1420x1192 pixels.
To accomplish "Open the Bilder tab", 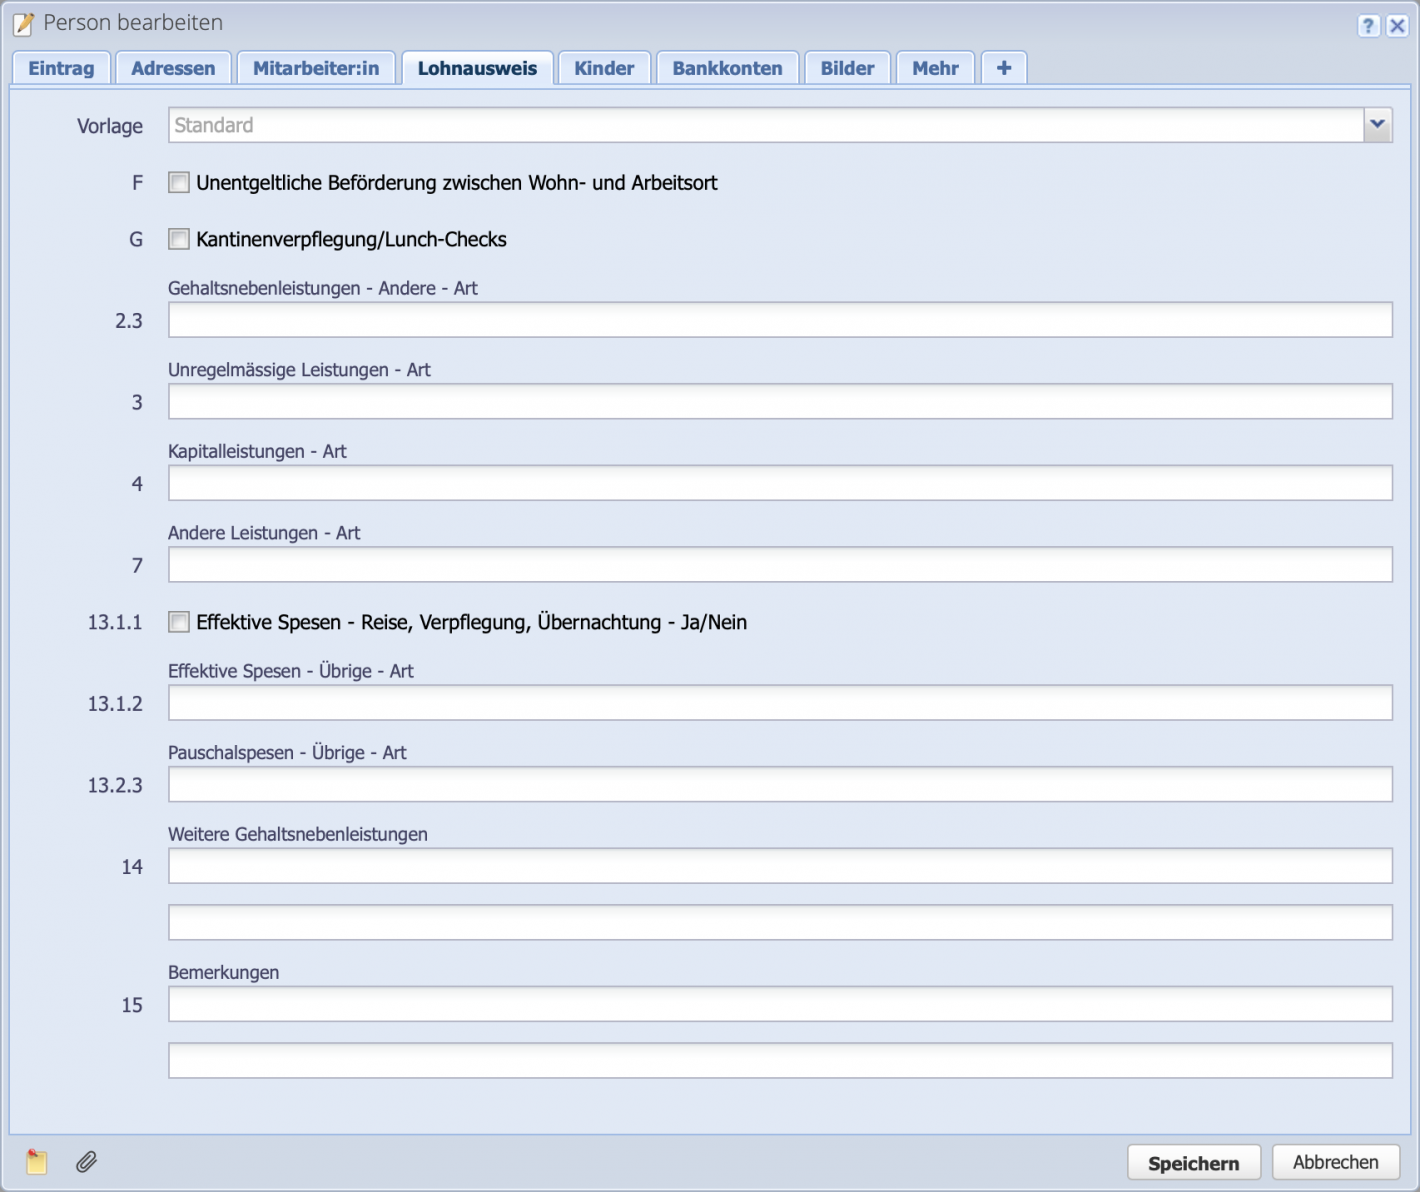I will 847,67.
